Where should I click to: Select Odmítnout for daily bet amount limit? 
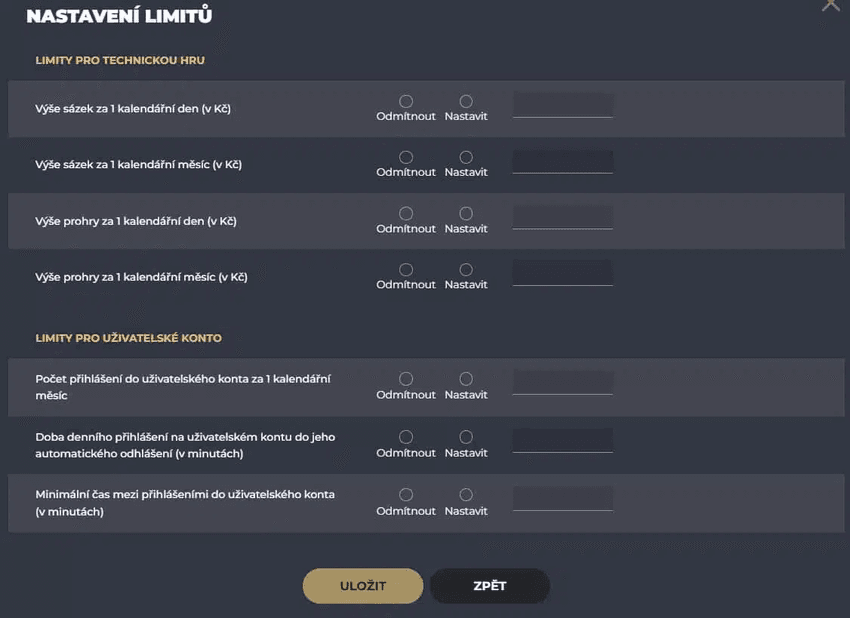point(406,100)
